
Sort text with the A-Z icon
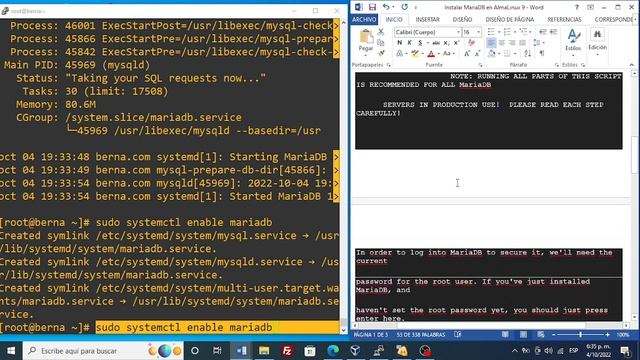(x=527, y=53)
